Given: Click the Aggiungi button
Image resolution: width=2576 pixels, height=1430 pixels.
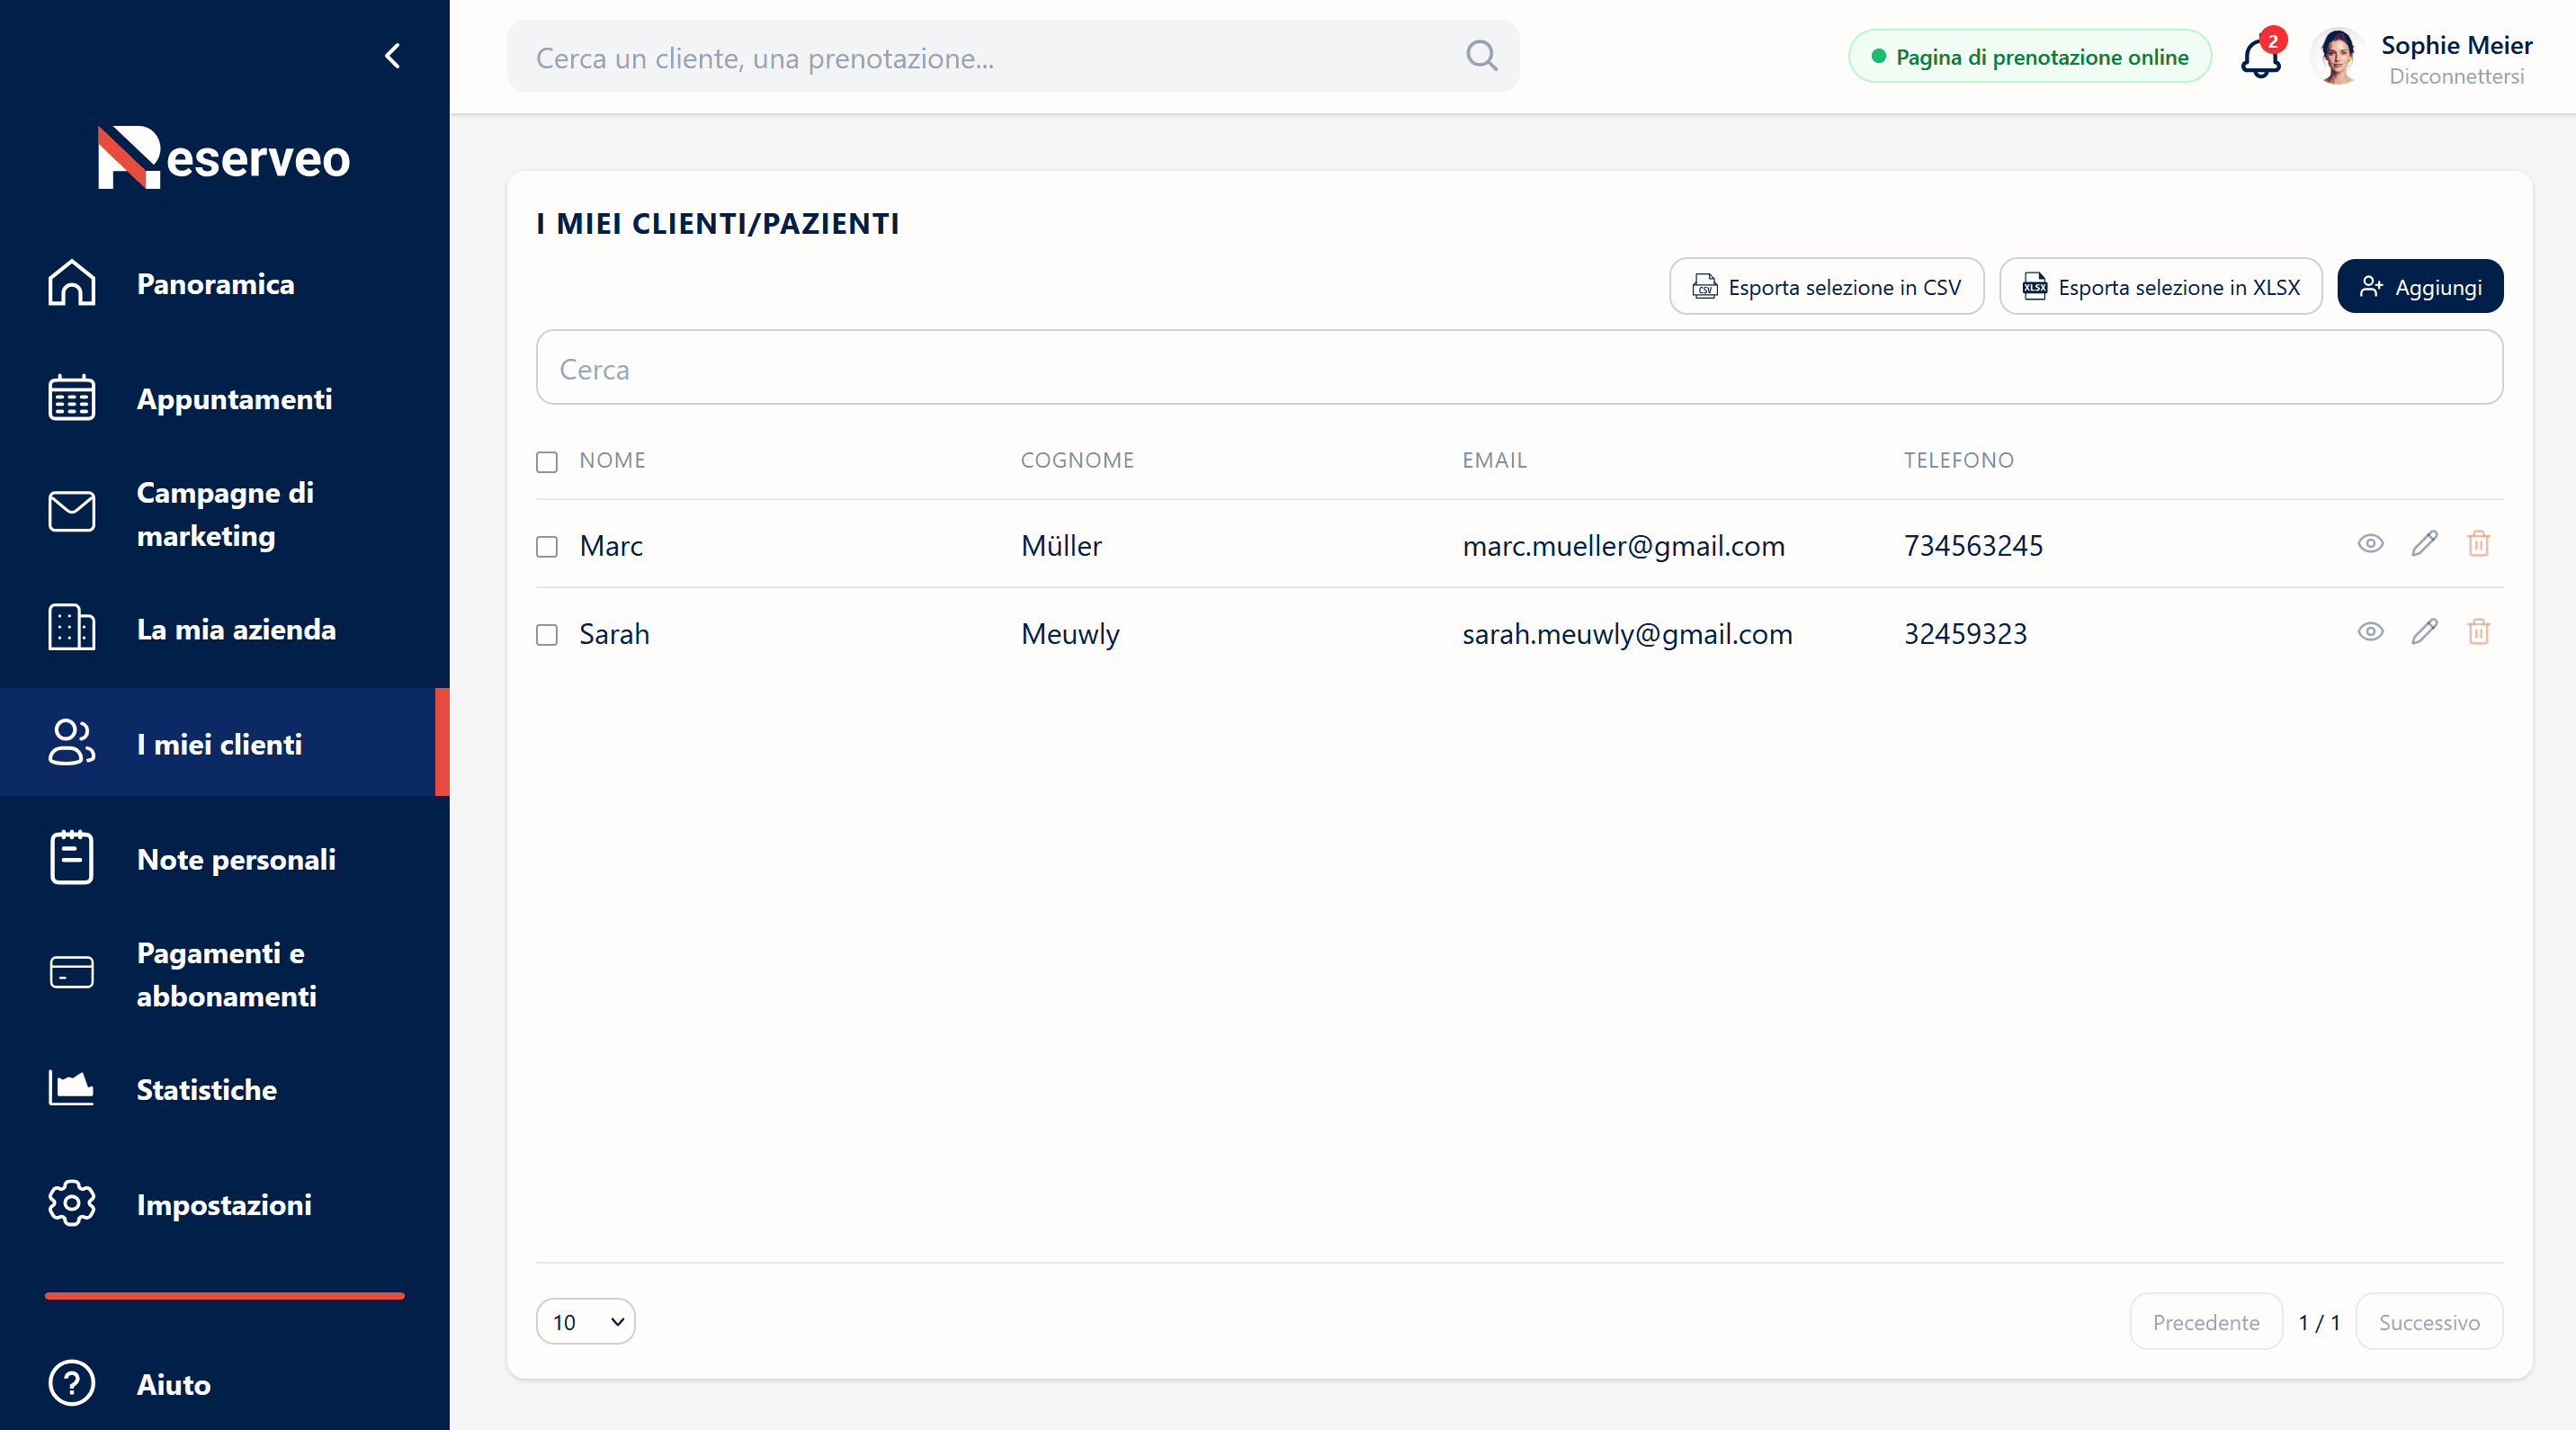Looking at the screenshot, I should (2420, 287).
